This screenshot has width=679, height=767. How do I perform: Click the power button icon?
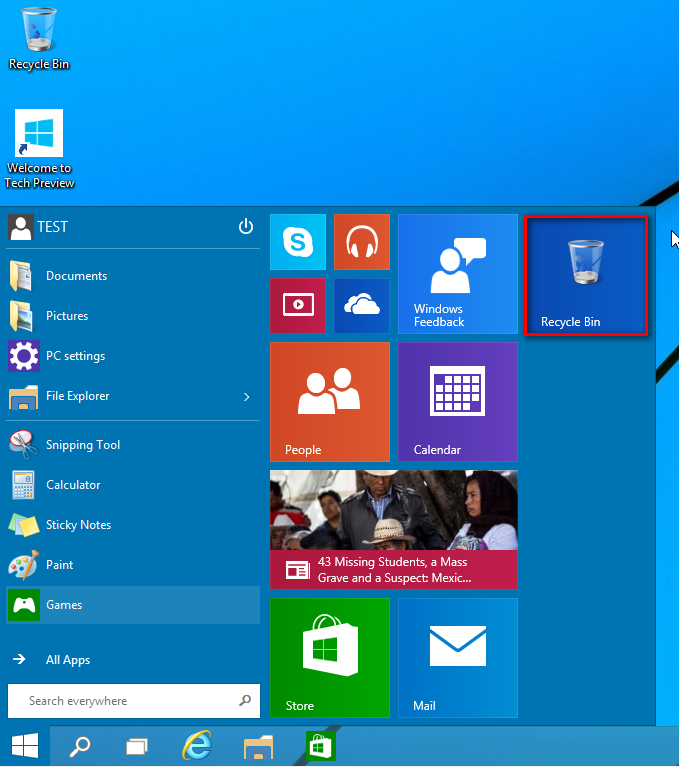click(246, 226)
